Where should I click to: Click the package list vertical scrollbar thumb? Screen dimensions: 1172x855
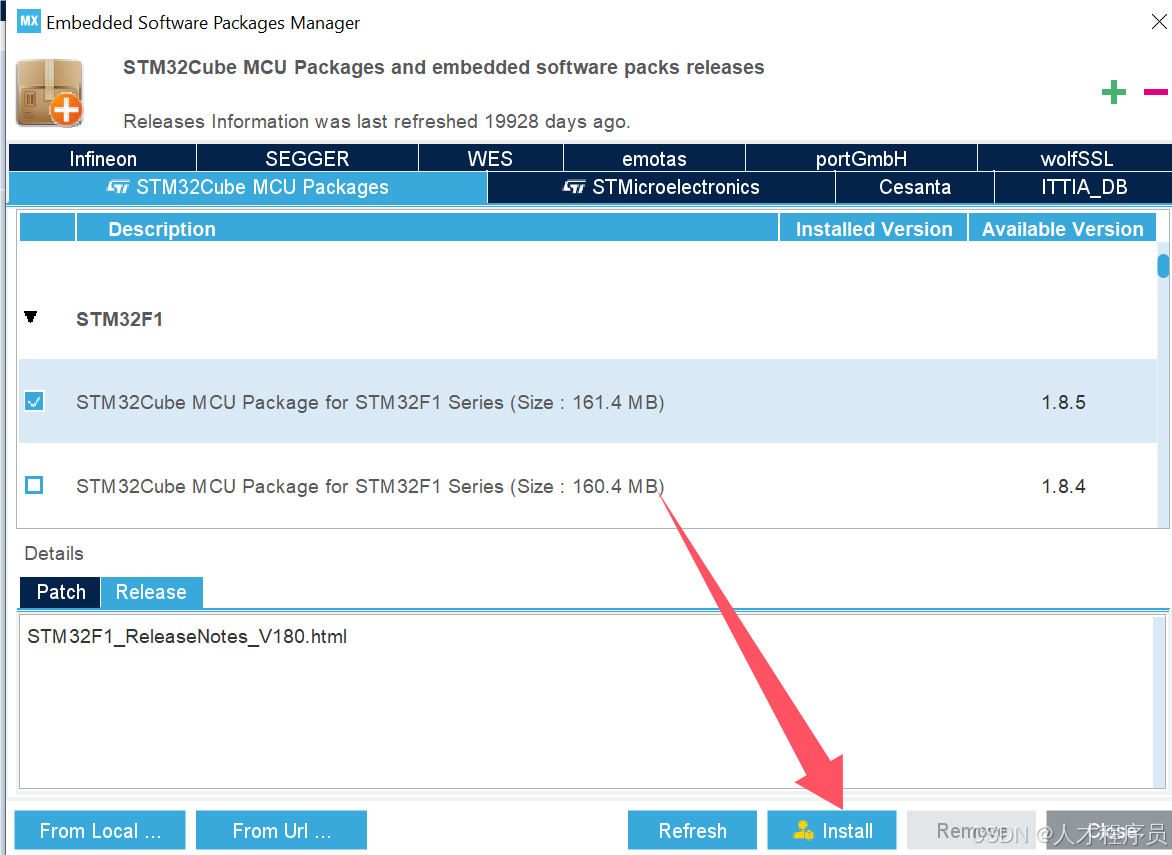click(1162, 266)
